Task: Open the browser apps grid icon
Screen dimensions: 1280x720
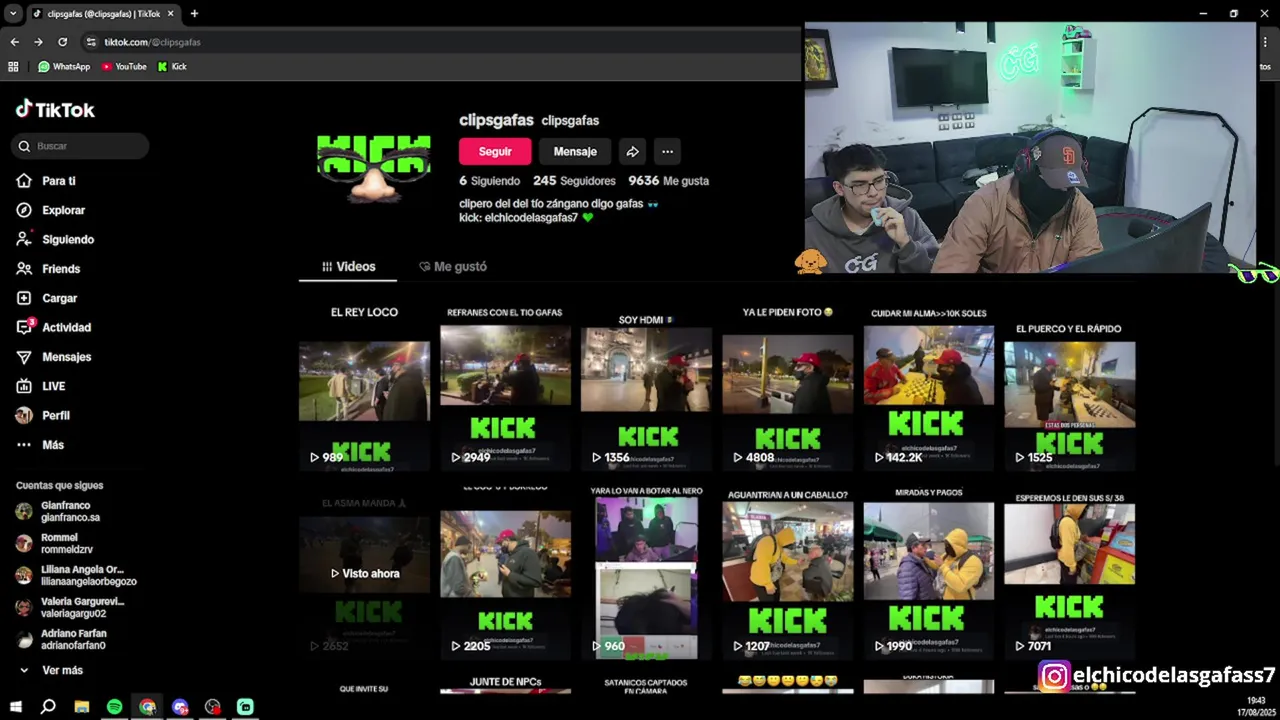Action: (x=13, y=67)
